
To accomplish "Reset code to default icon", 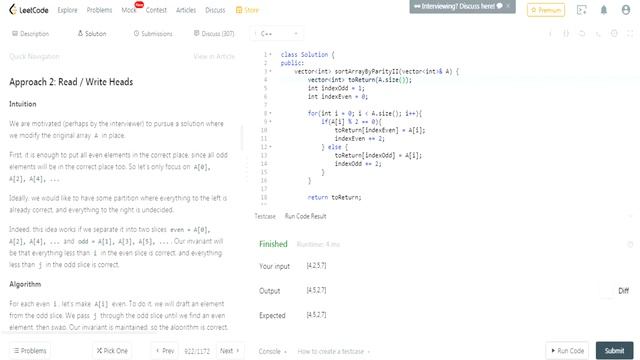I will (582, 33).
